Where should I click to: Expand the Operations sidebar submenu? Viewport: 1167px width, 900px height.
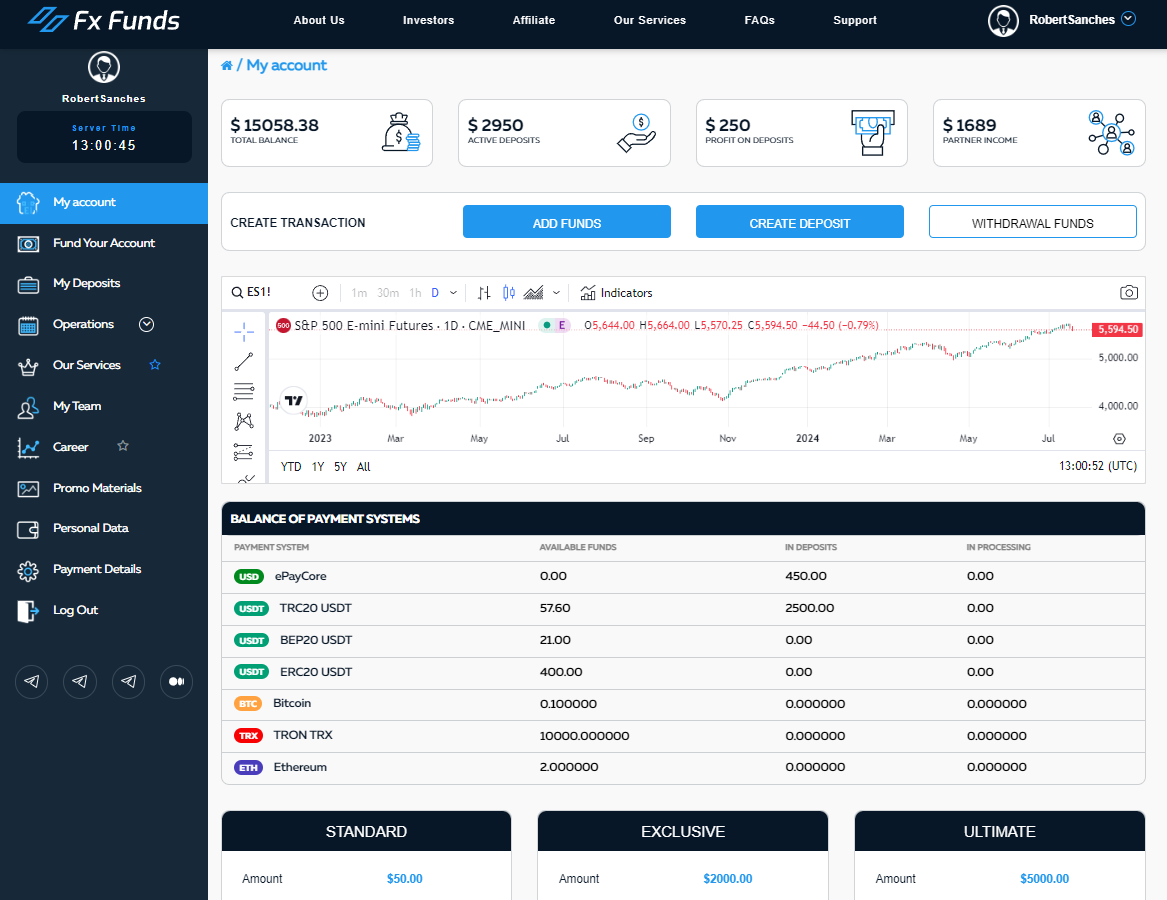147,324
